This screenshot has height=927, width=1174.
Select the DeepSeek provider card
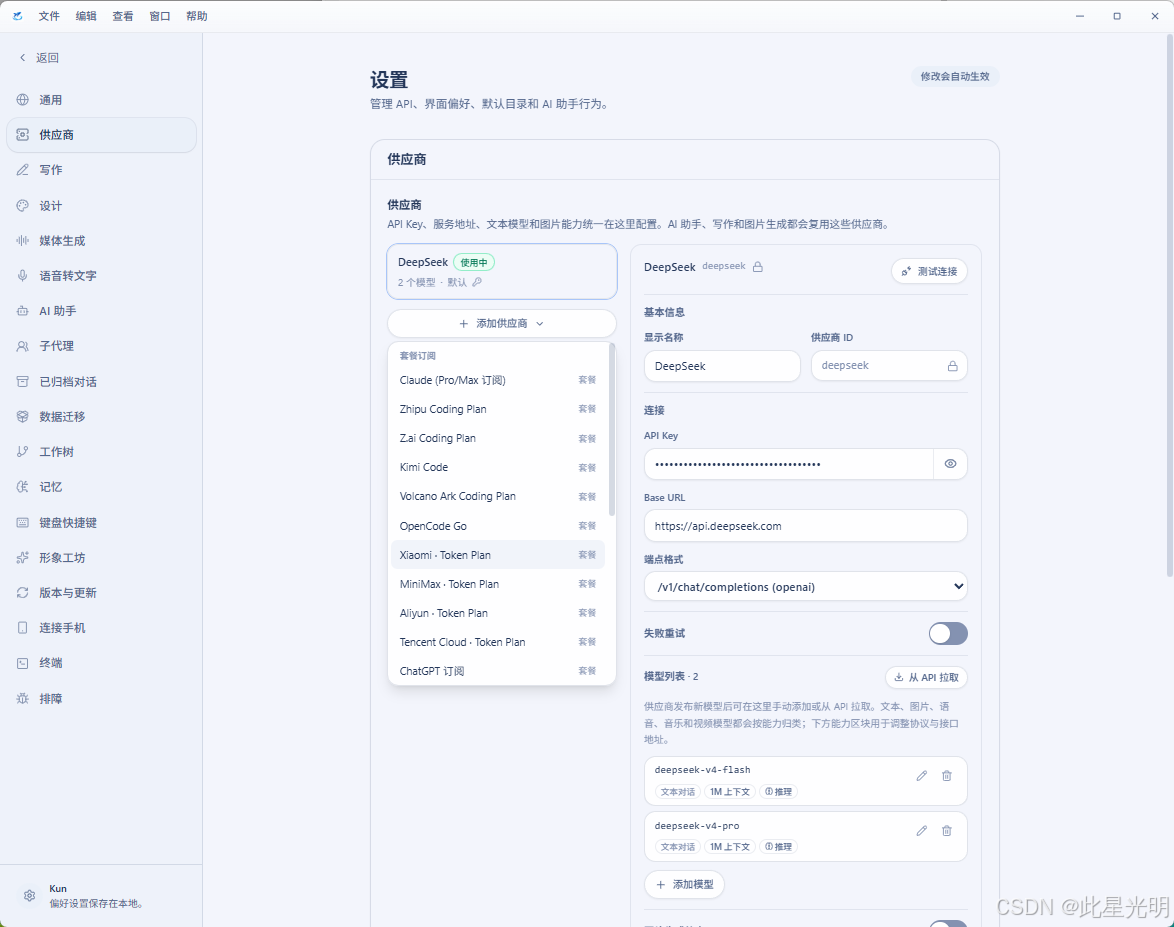tap(502, 271)
